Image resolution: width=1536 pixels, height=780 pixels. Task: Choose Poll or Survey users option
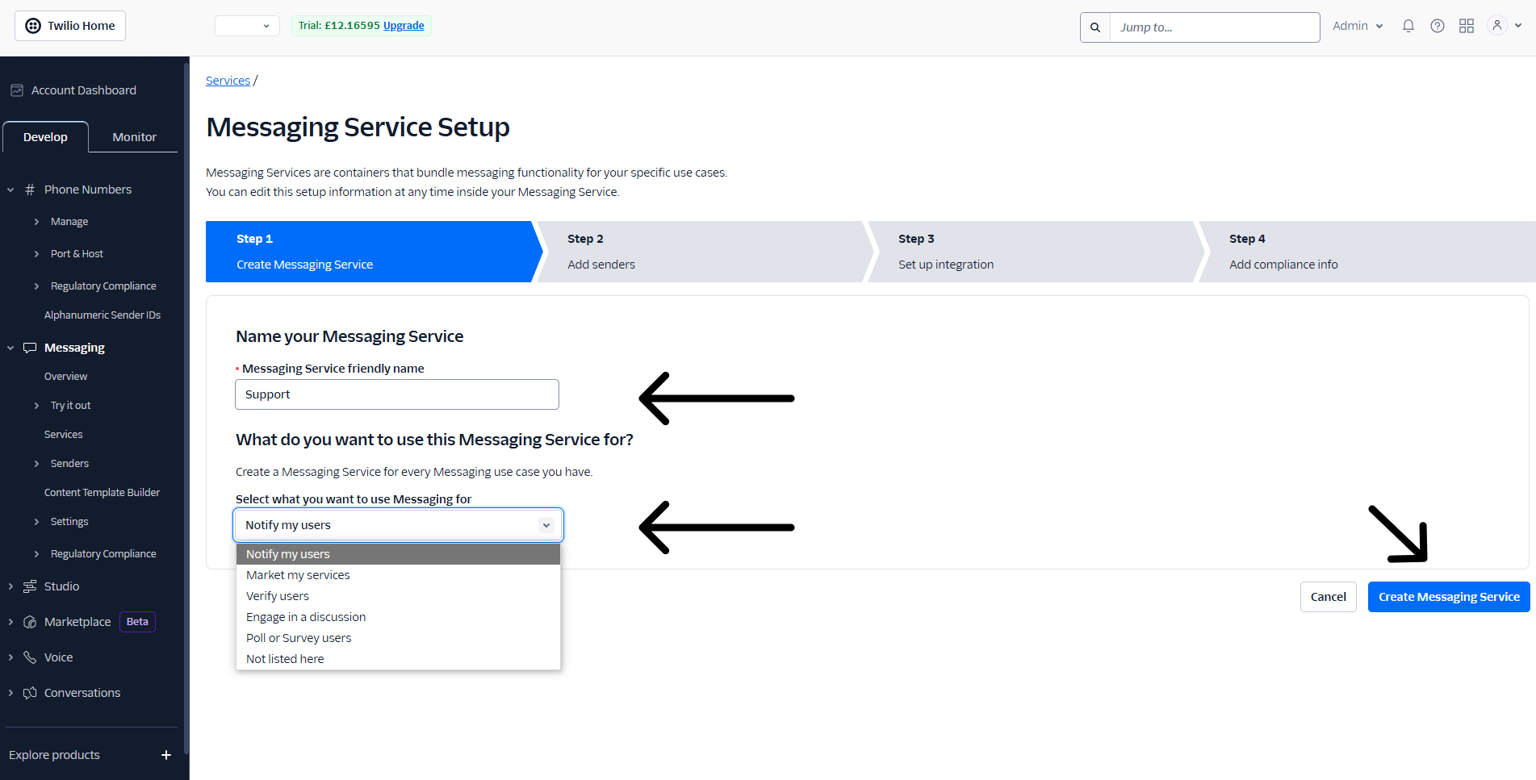point(398,638)
